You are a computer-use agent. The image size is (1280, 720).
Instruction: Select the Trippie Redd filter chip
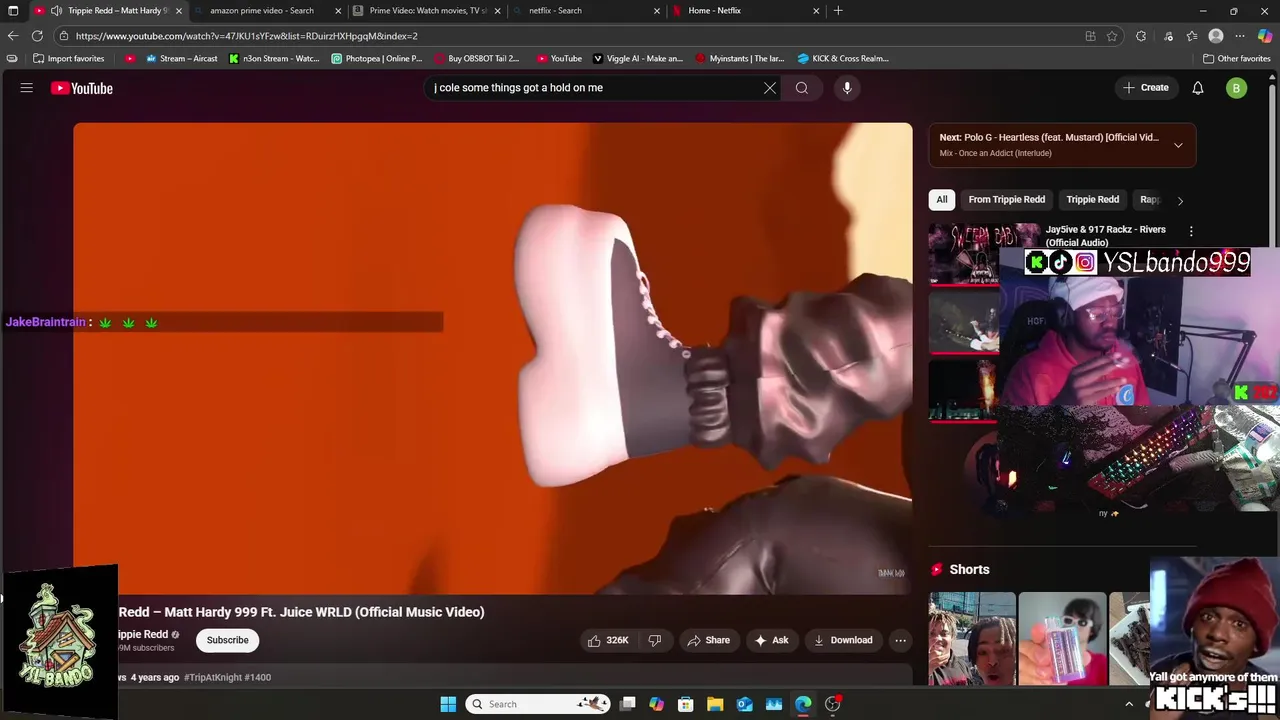tap(1093, 199)
